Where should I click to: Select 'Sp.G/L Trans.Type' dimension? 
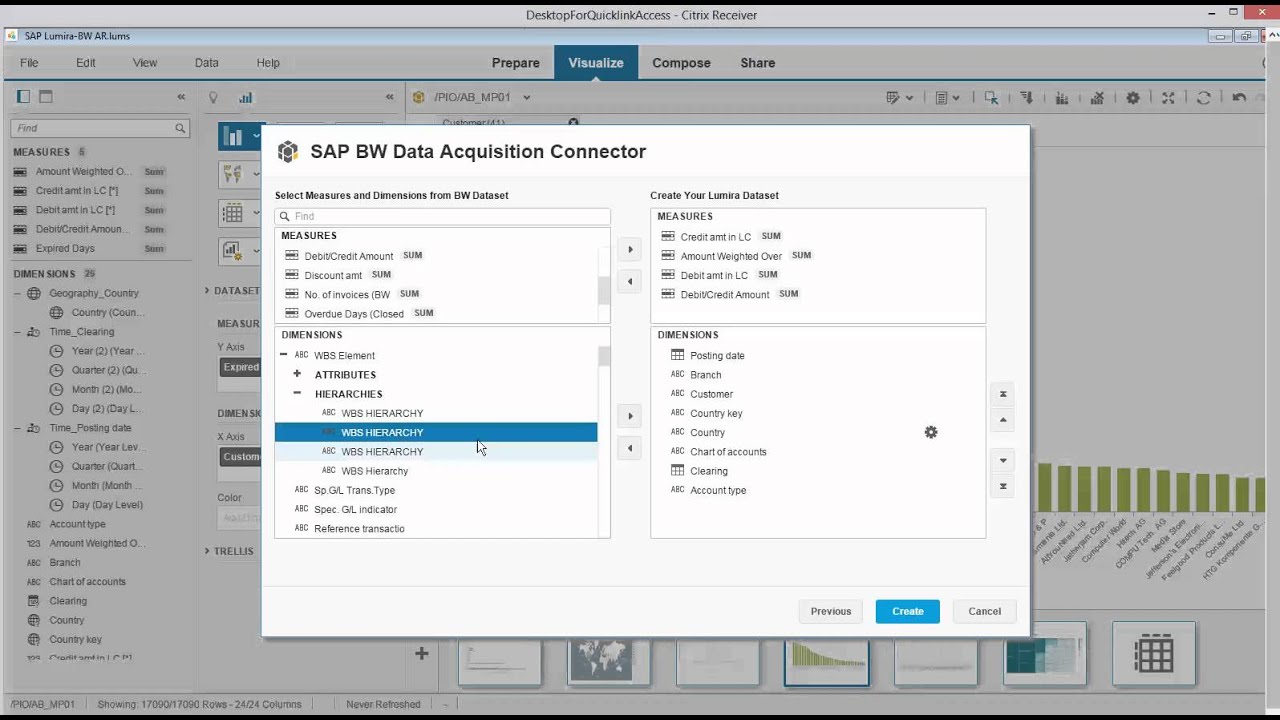point(354,490)
